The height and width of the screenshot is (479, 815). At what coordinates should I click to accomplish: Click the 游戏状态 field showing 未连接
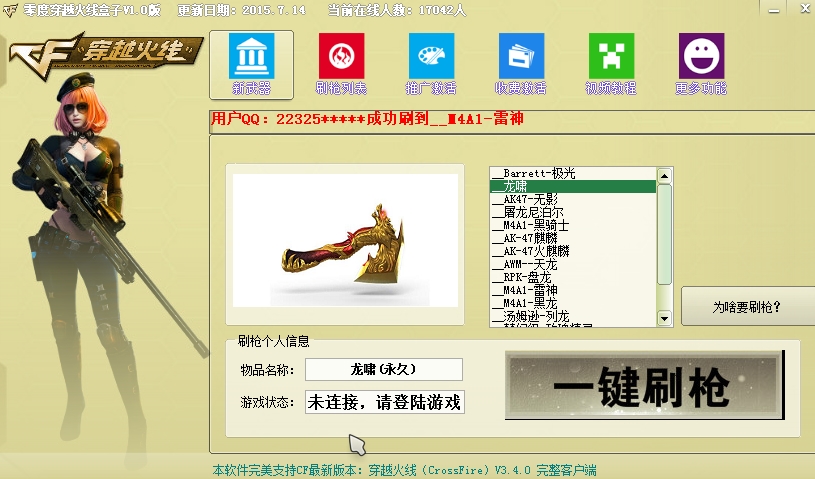pyautogui.click(x=385, y=402)
